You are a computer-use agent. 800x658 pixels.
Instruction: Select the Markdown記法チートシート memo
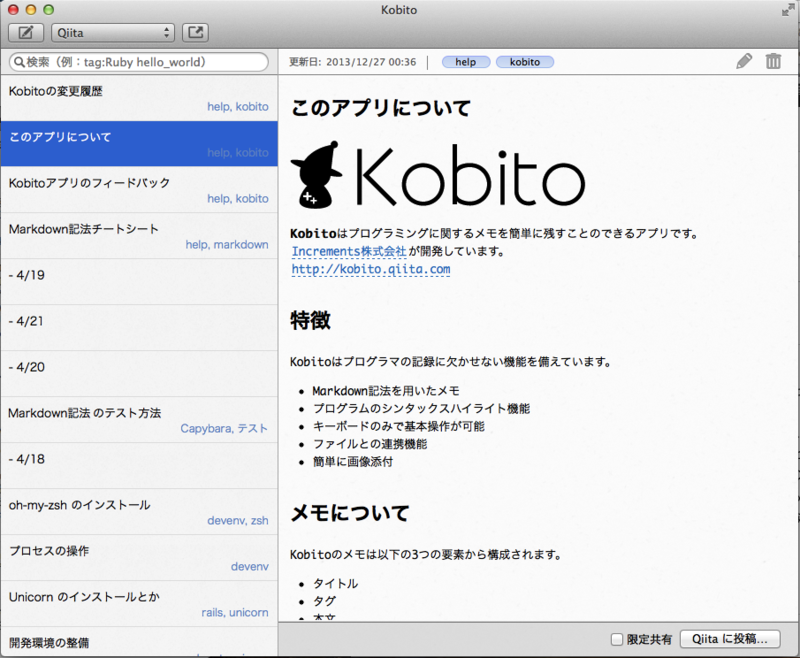coord(139,236)
